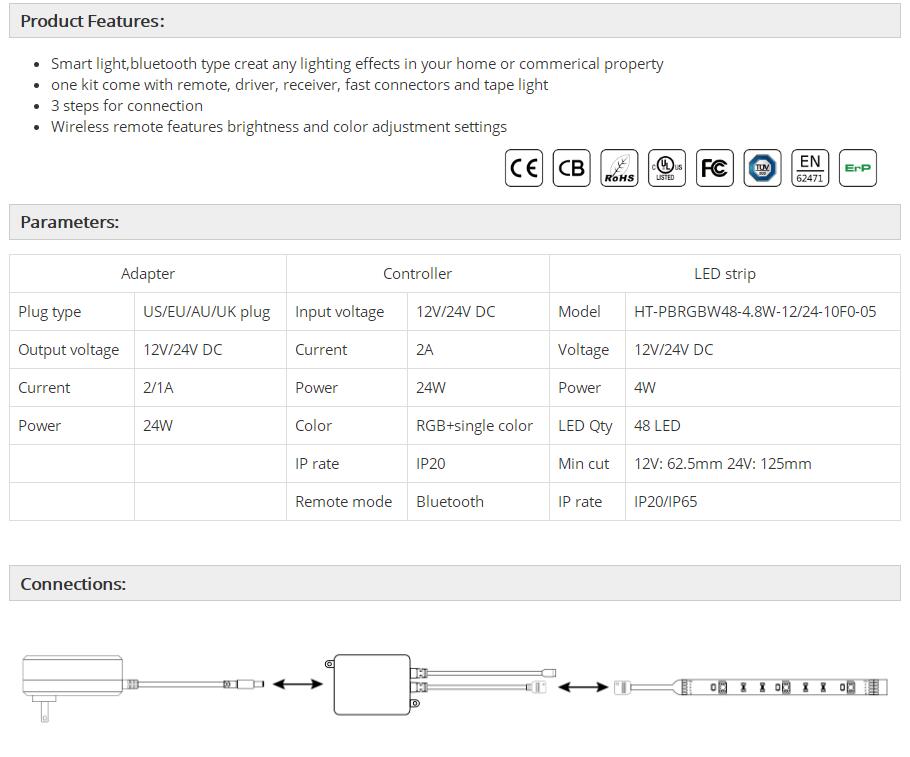910x757 pixels.
Task: Click the Remote mode label
Action: click(x=344, y=501)
